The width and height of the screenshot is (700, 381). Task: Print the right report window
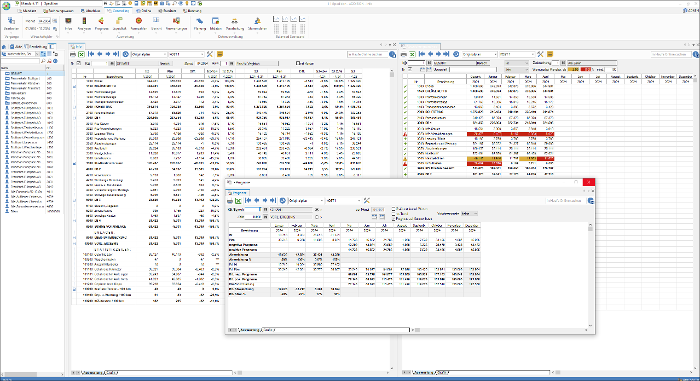404,54
